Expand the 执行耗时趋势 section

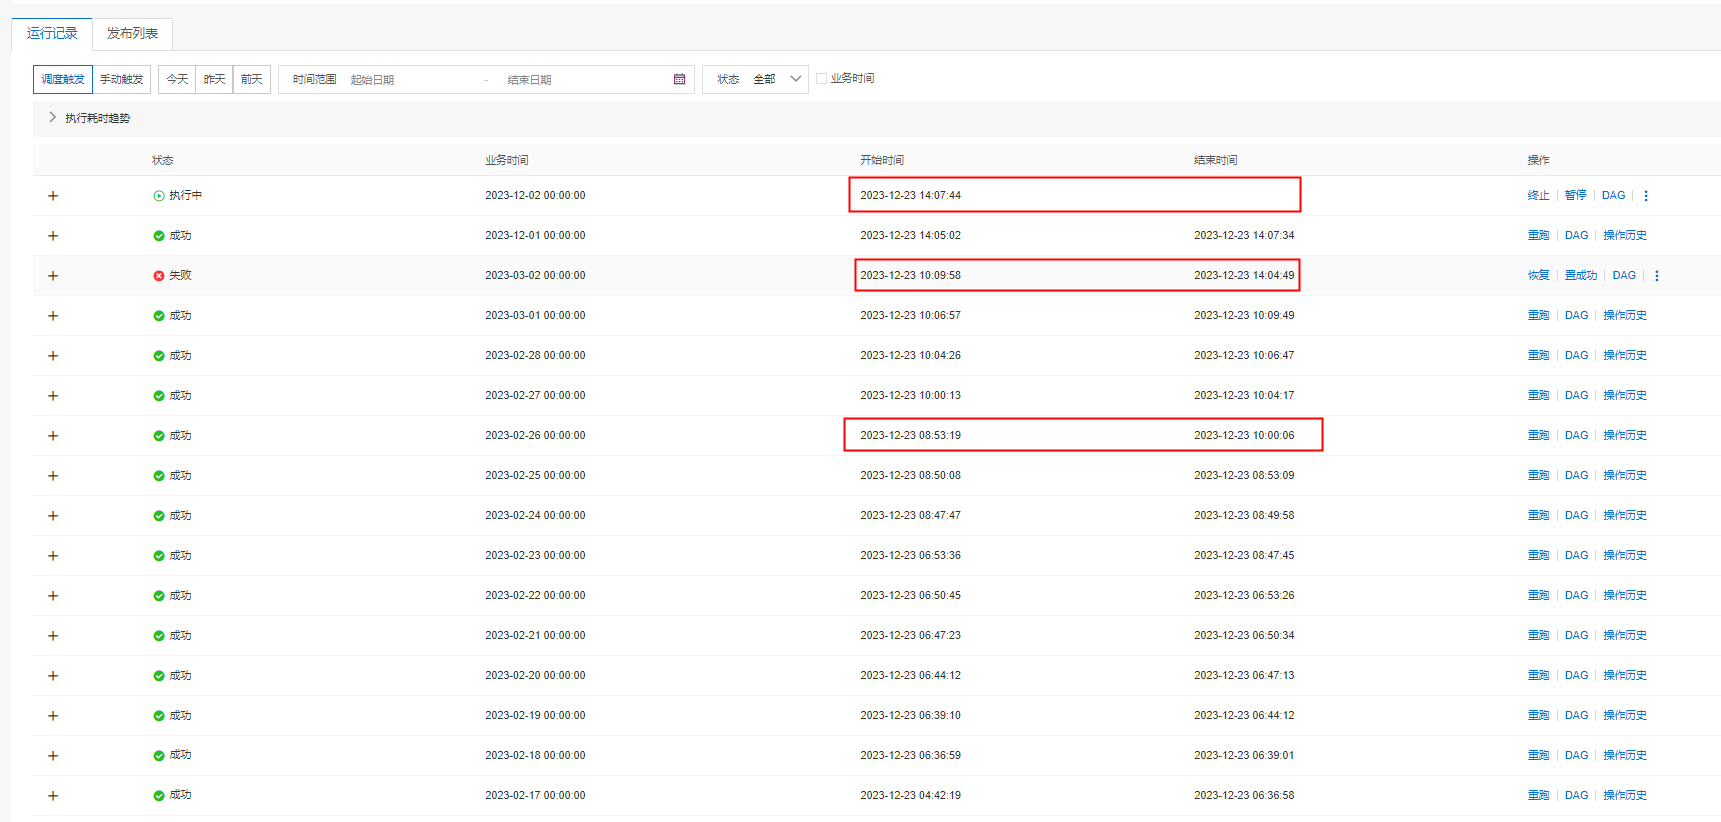tap(52, 117)
